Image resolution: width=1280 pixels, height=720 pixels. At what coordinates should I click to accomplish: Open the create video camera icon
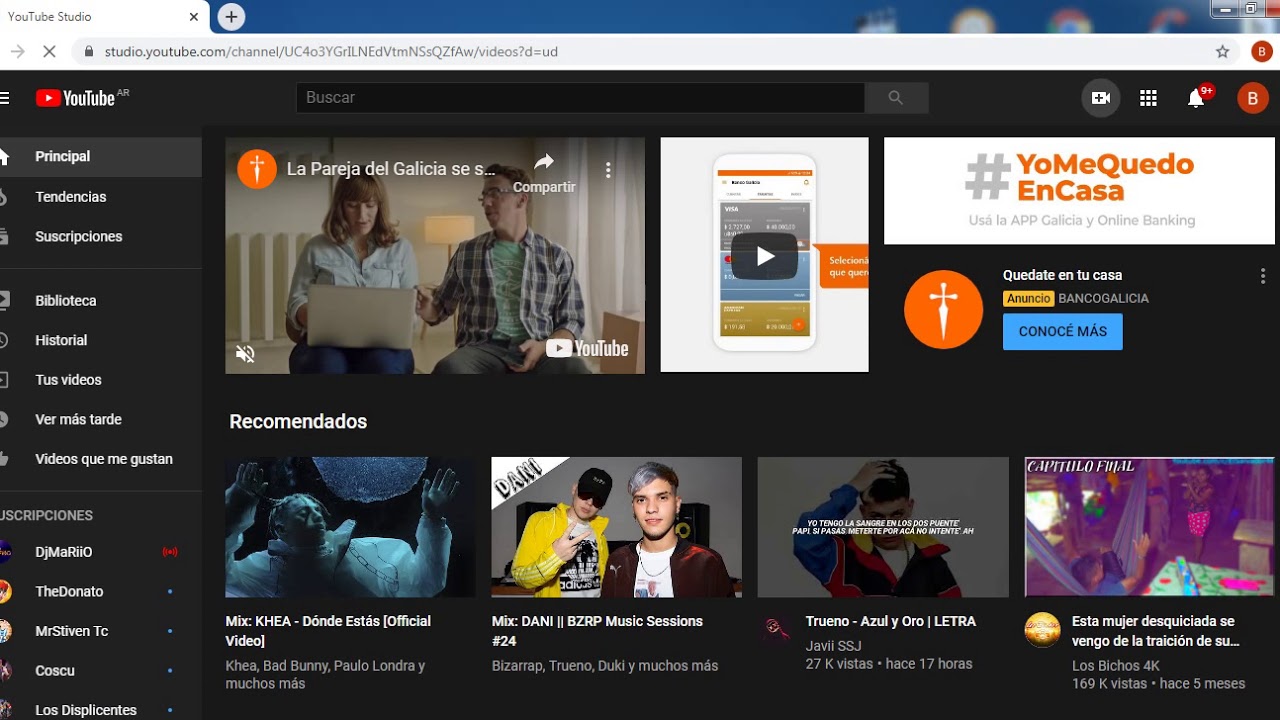coord(1101,98)
